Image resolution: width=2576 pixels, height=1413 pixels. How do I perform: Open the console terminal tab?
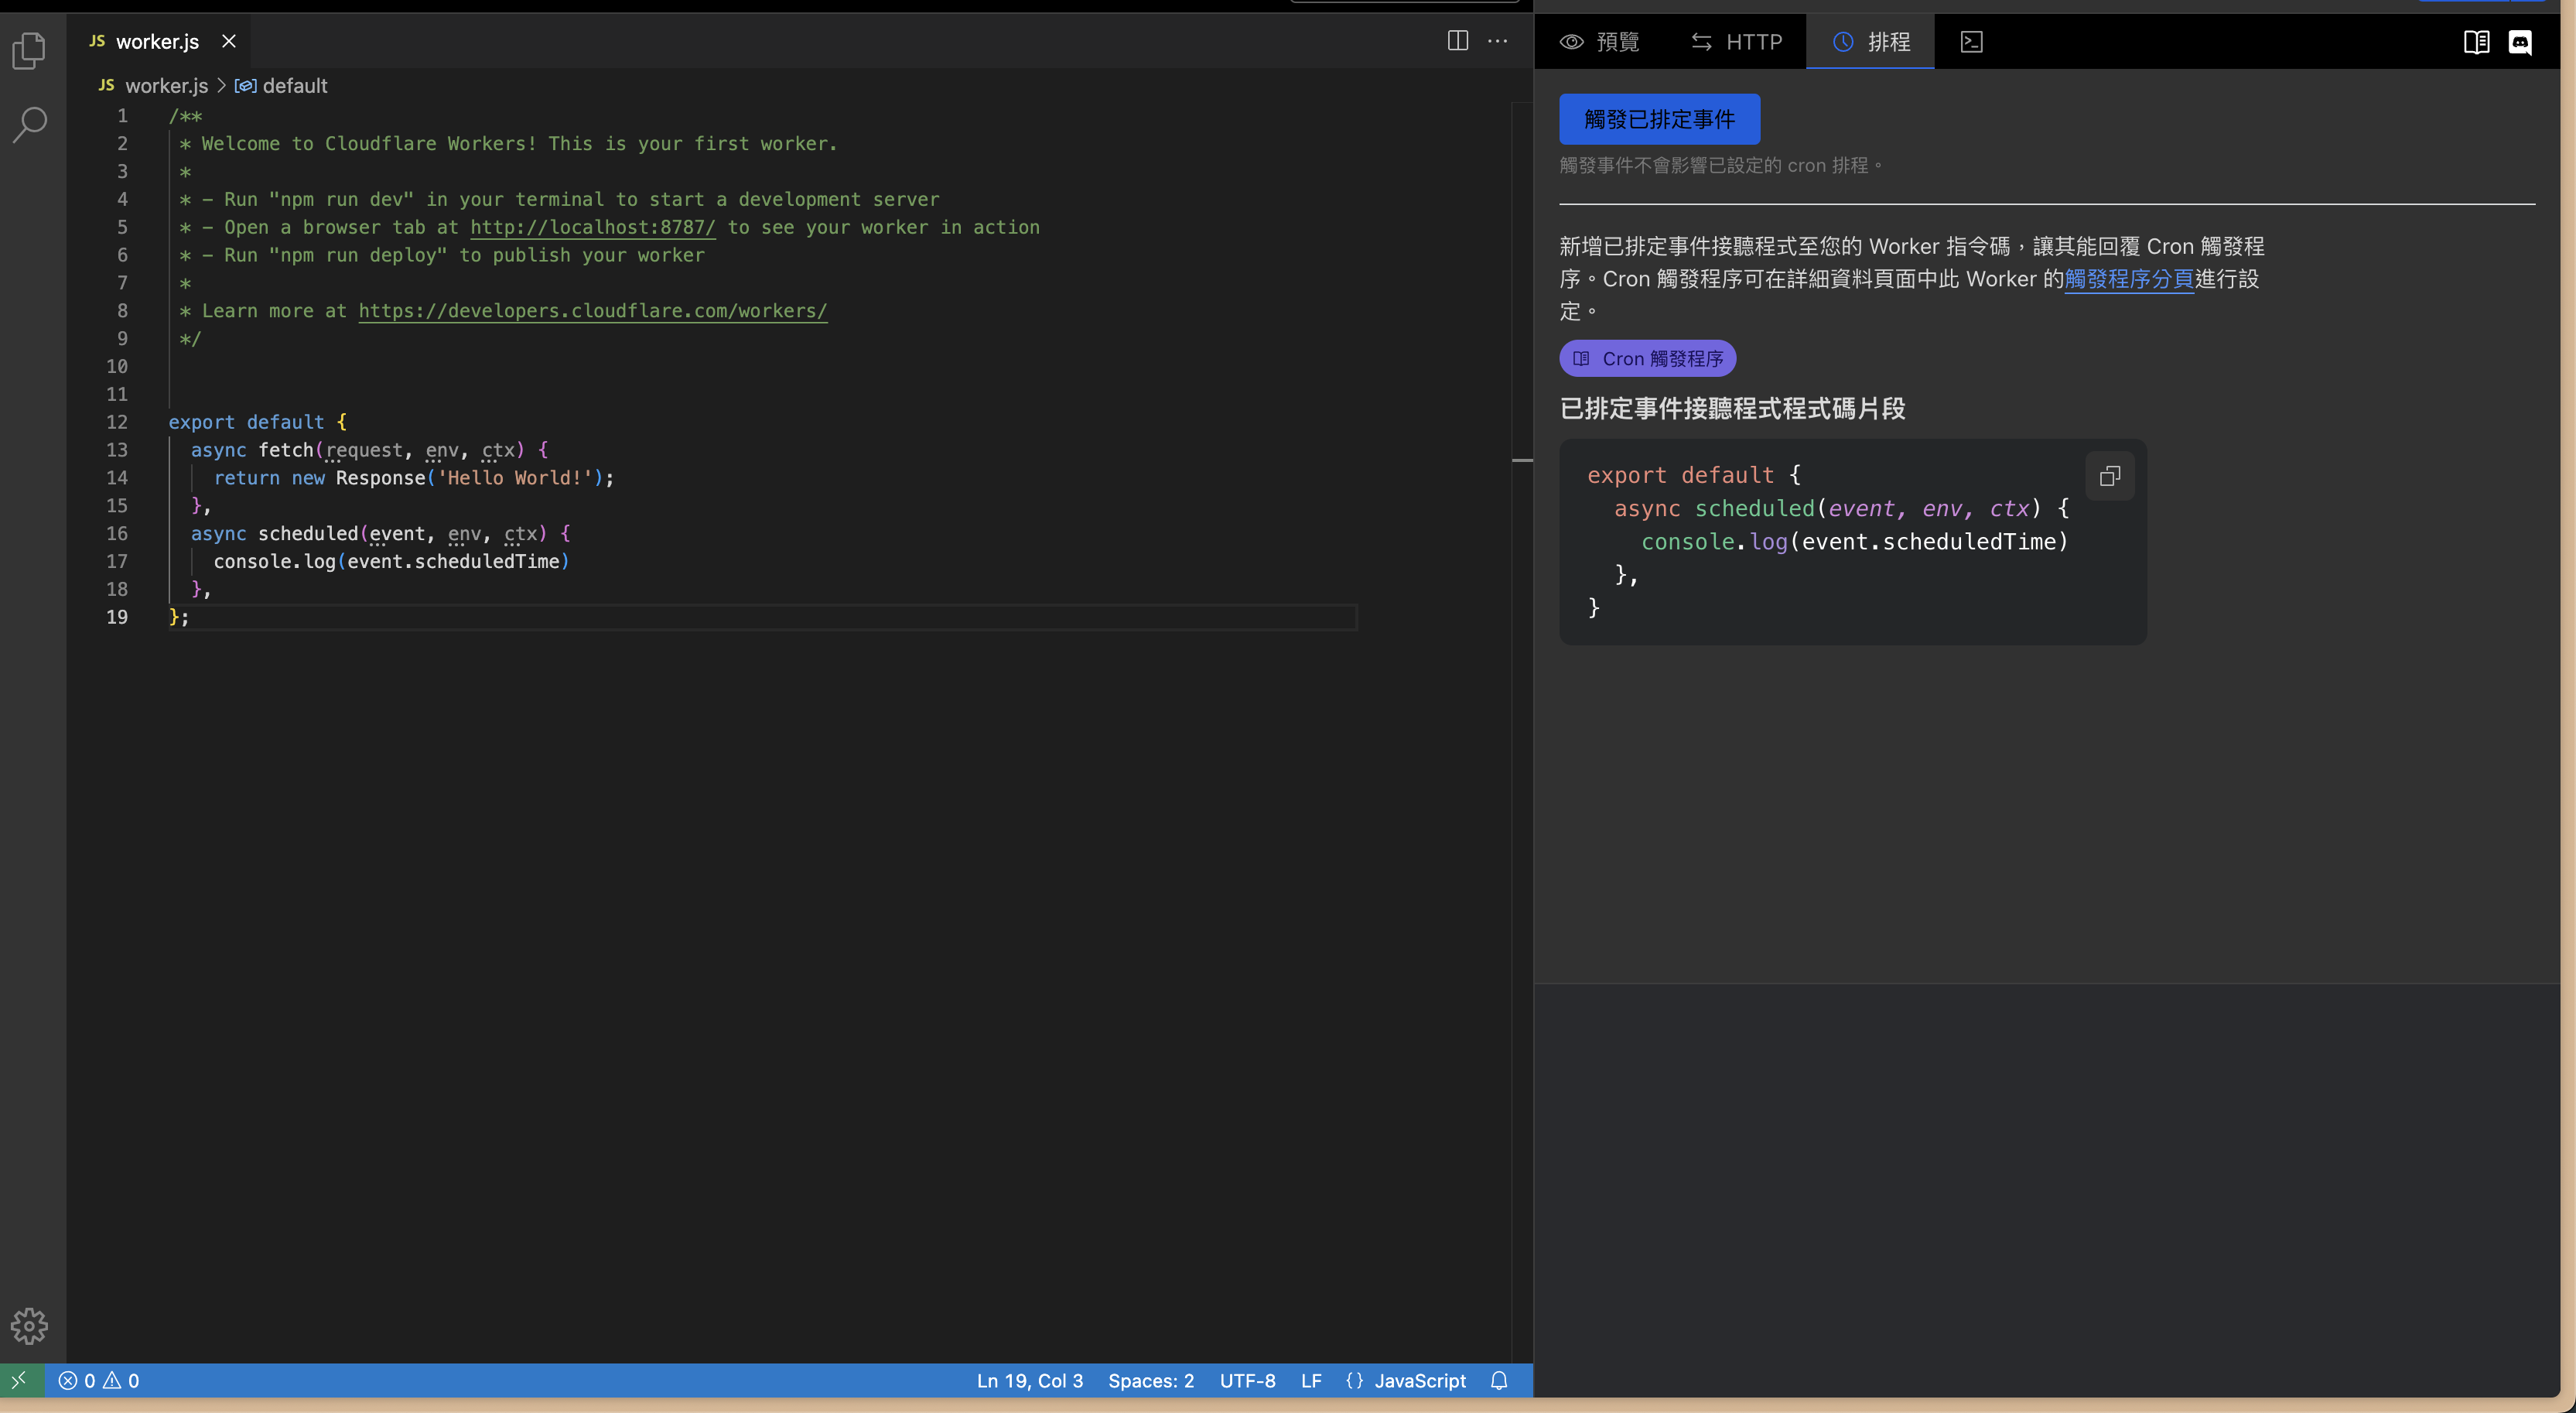click(1971, 42)
